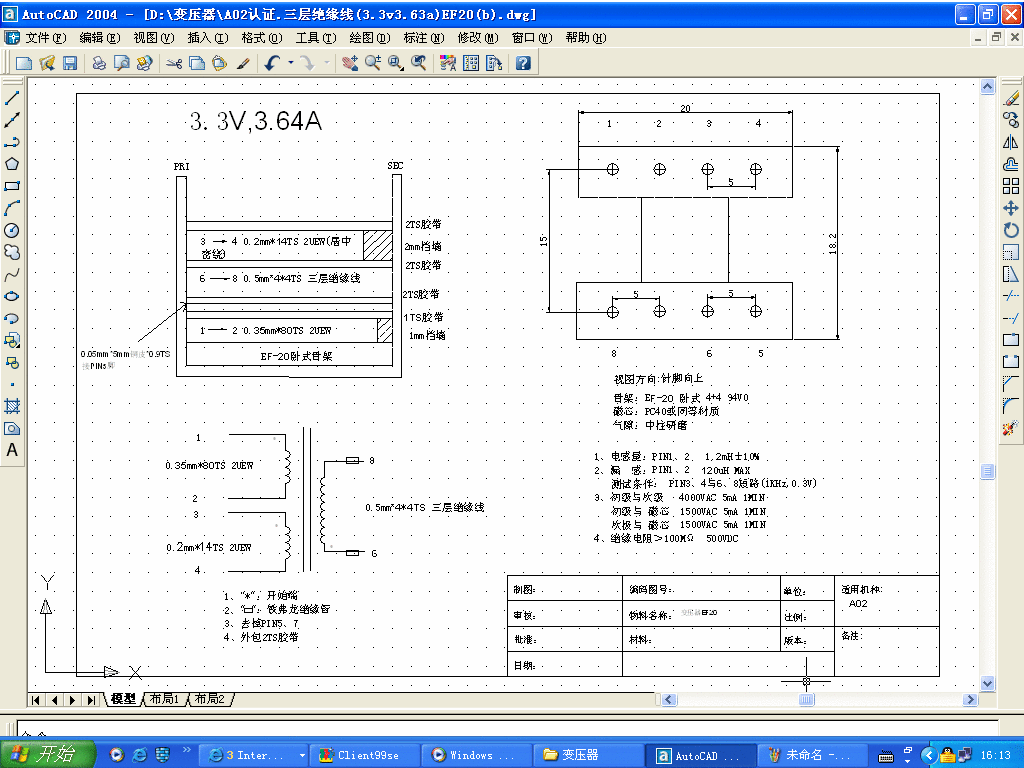Open the 编辑(E) menu
Viewport: 1024px width, 768px height.
tap(100, 38)
